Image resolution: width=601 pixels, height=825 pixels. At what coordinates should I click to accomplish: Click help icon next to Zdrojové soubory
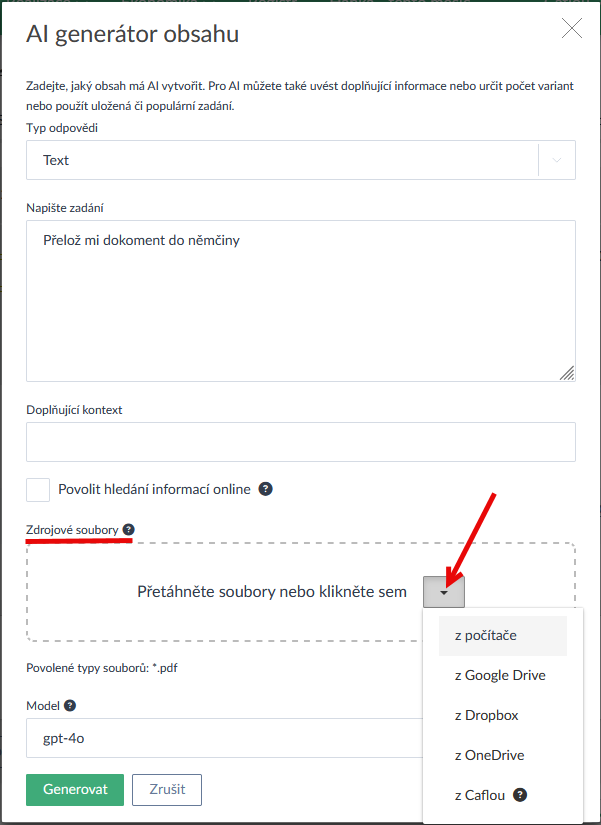(x=129, y=529)
